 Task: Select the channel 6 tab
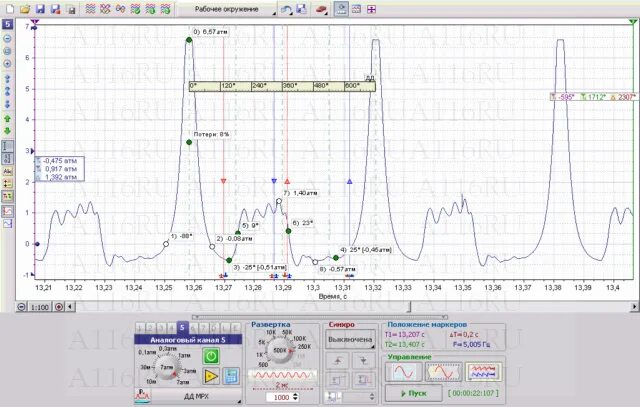pyautogui.click(x=193, y=328)
